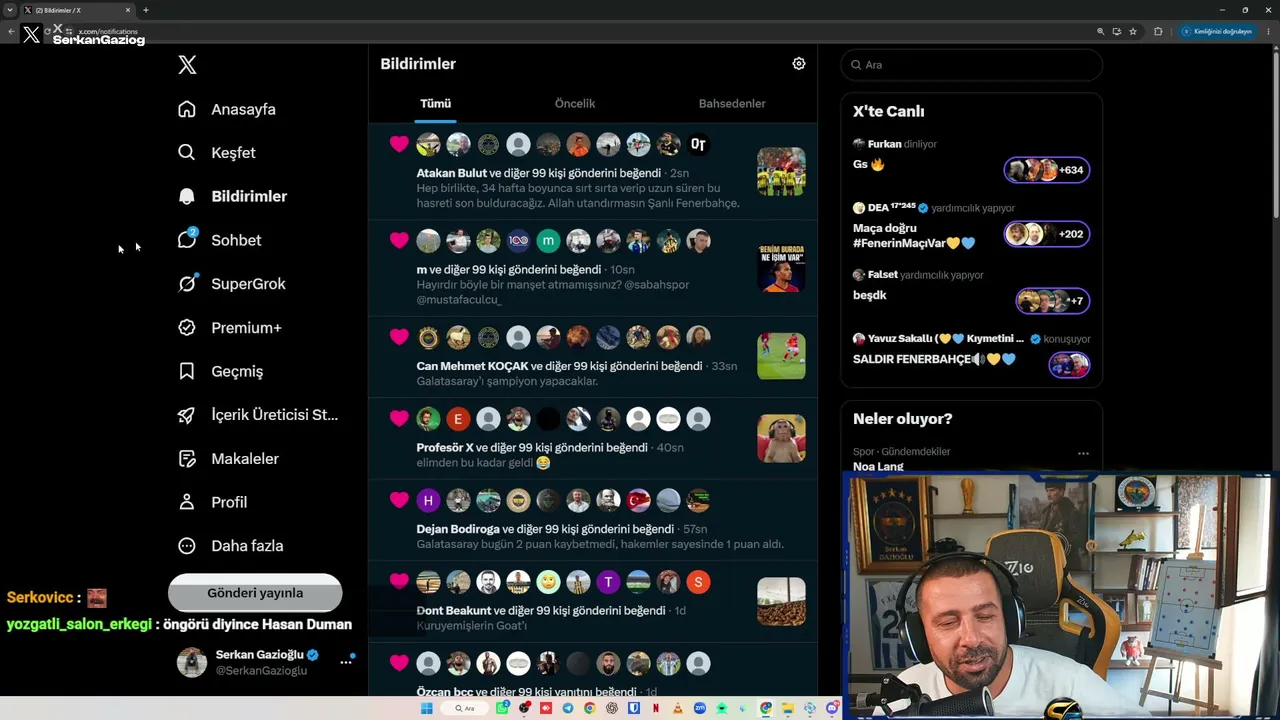1280x720 pixels.
Task: Click the text 'Galatasaray'ı şampiyon yapacaklar.'
Action: pos(507,381)
